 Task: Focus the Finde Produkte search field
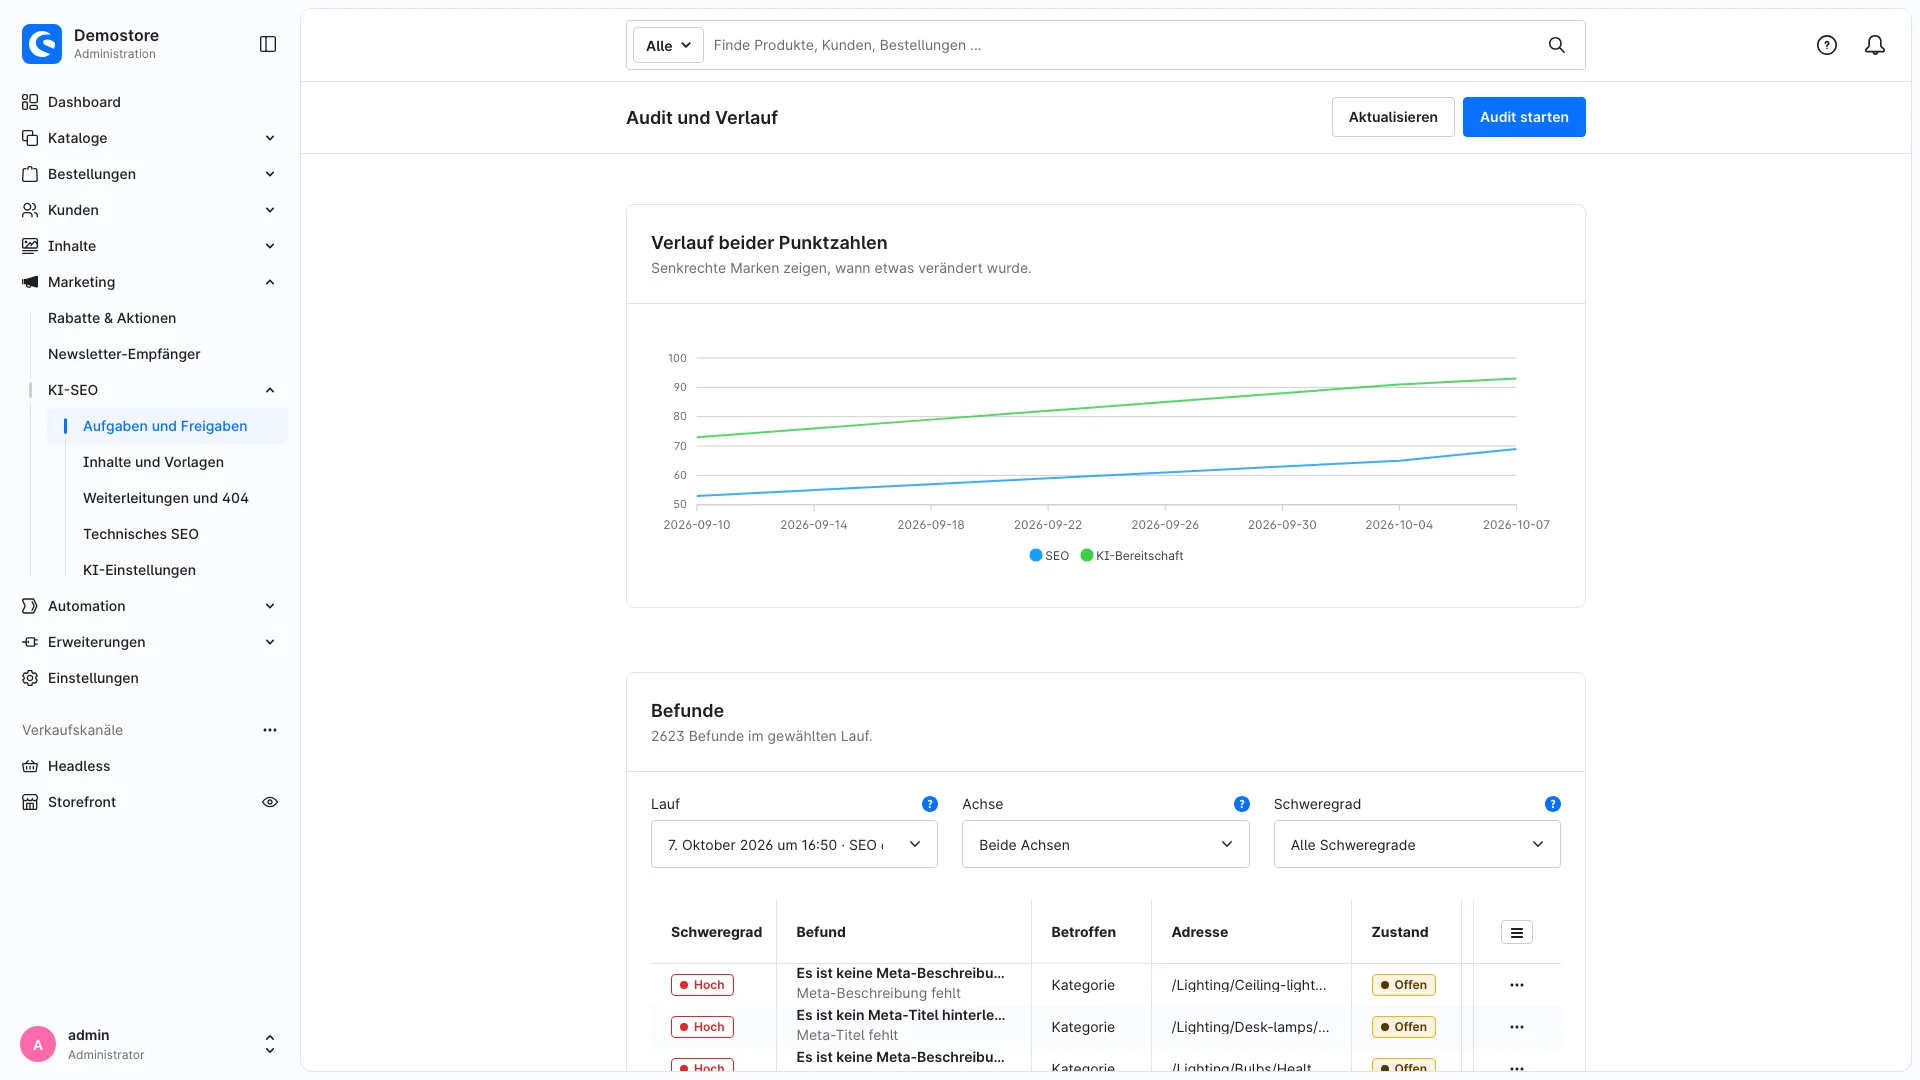click(1120, 45)
